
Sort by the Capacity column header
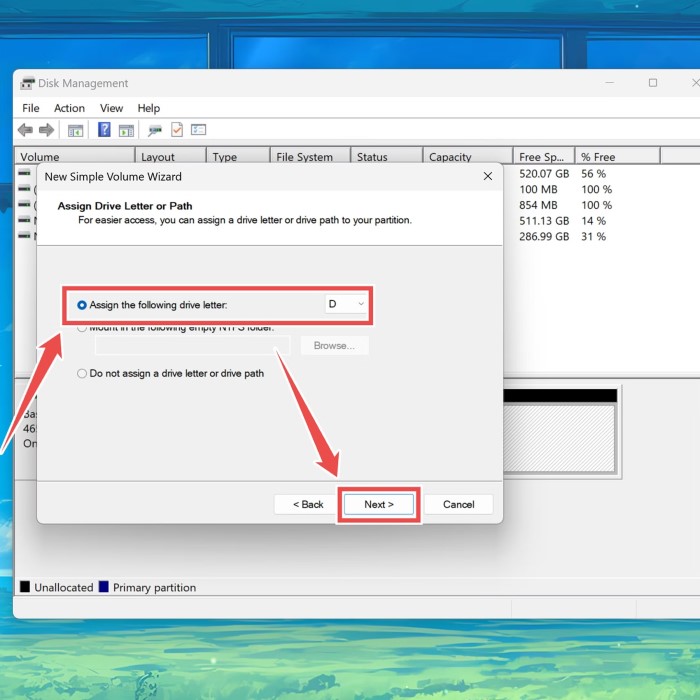tap(467, 157)
